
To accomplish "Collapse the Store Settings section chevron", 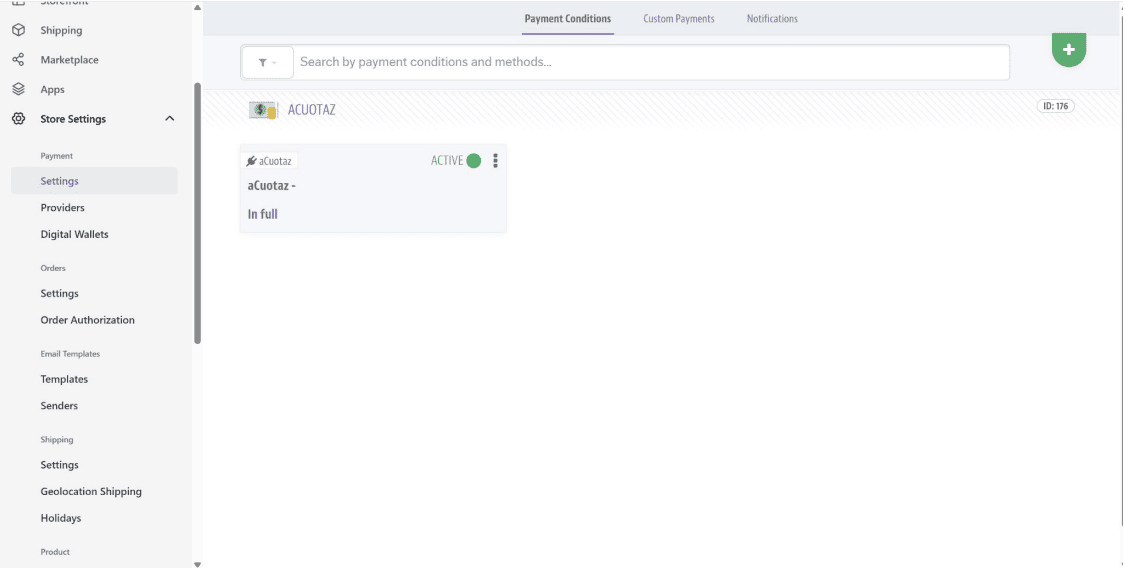I will 169,118.
